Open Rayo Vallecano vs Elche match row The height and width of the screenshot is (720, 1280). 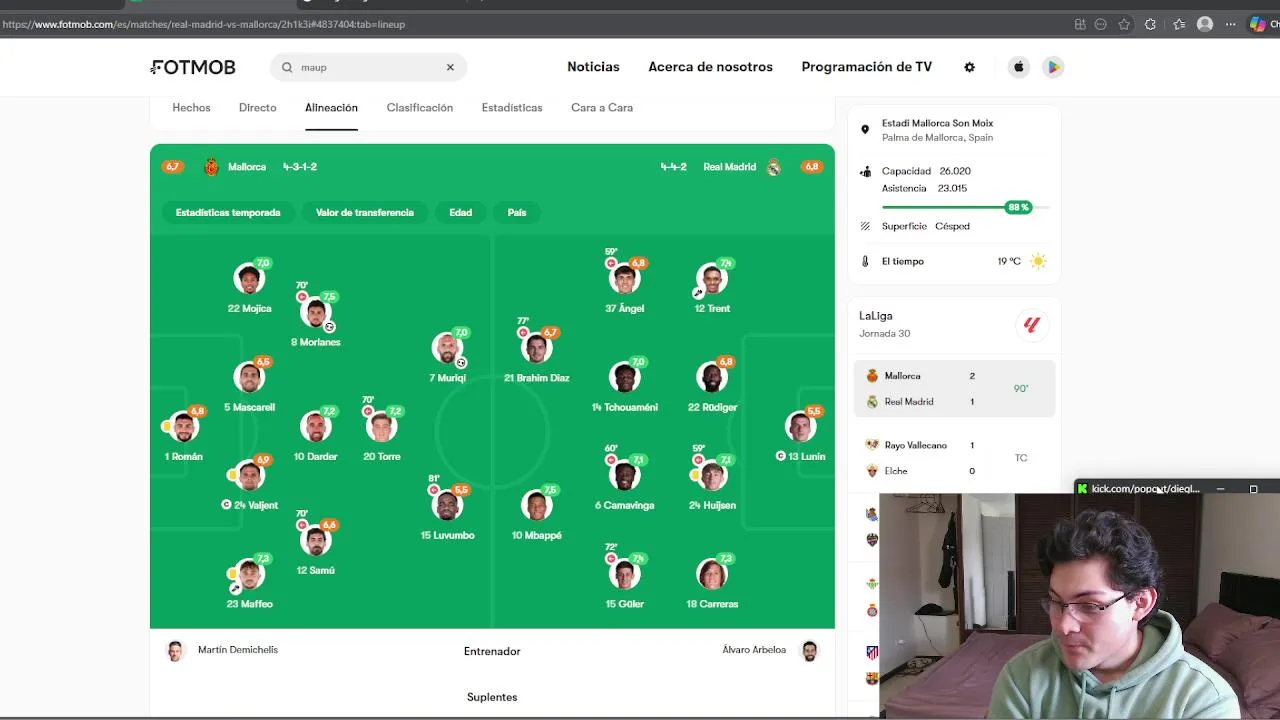point(955,457)
